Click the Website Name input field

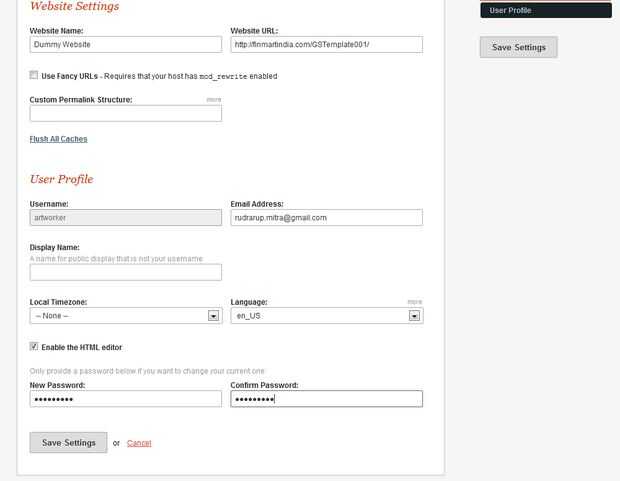[126, 44]
